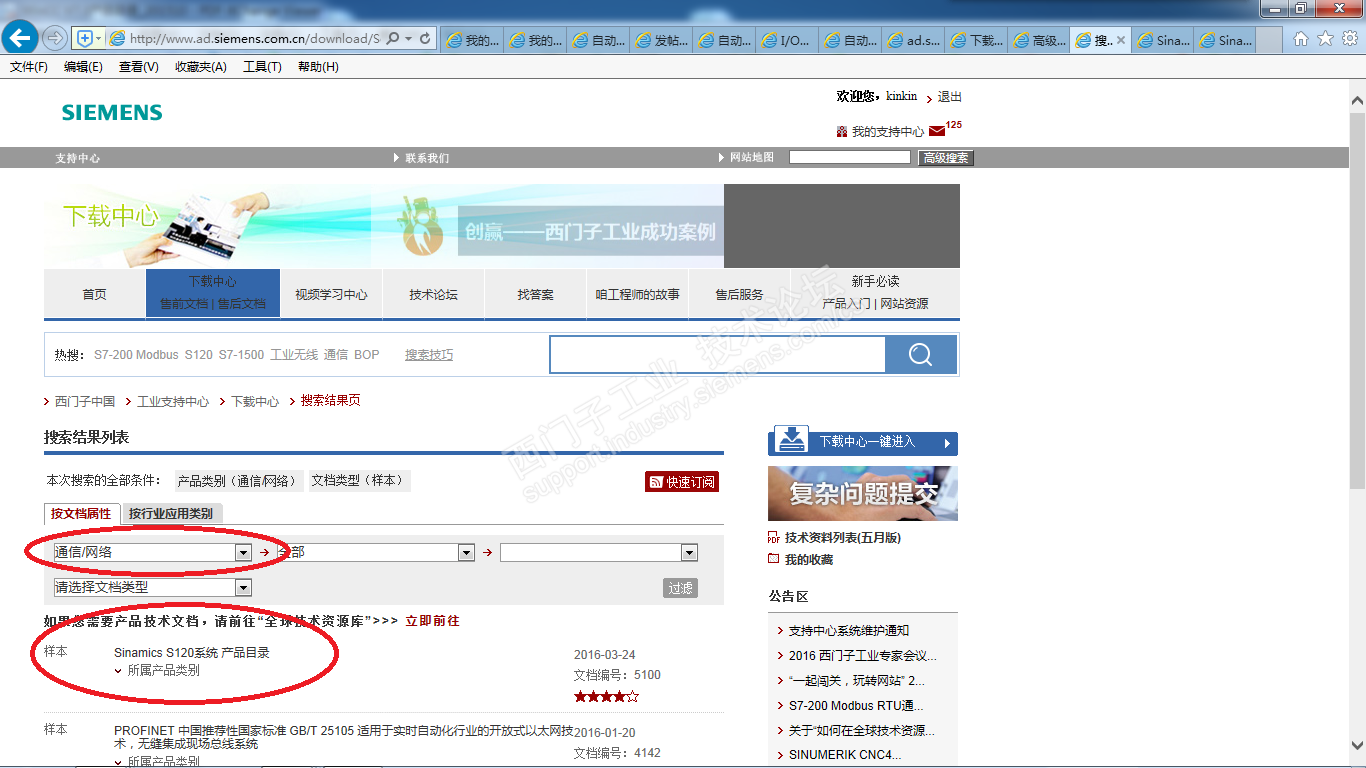Click the RSS 快速订阅 button
The image size is (1366, 768).
point(682,482)
